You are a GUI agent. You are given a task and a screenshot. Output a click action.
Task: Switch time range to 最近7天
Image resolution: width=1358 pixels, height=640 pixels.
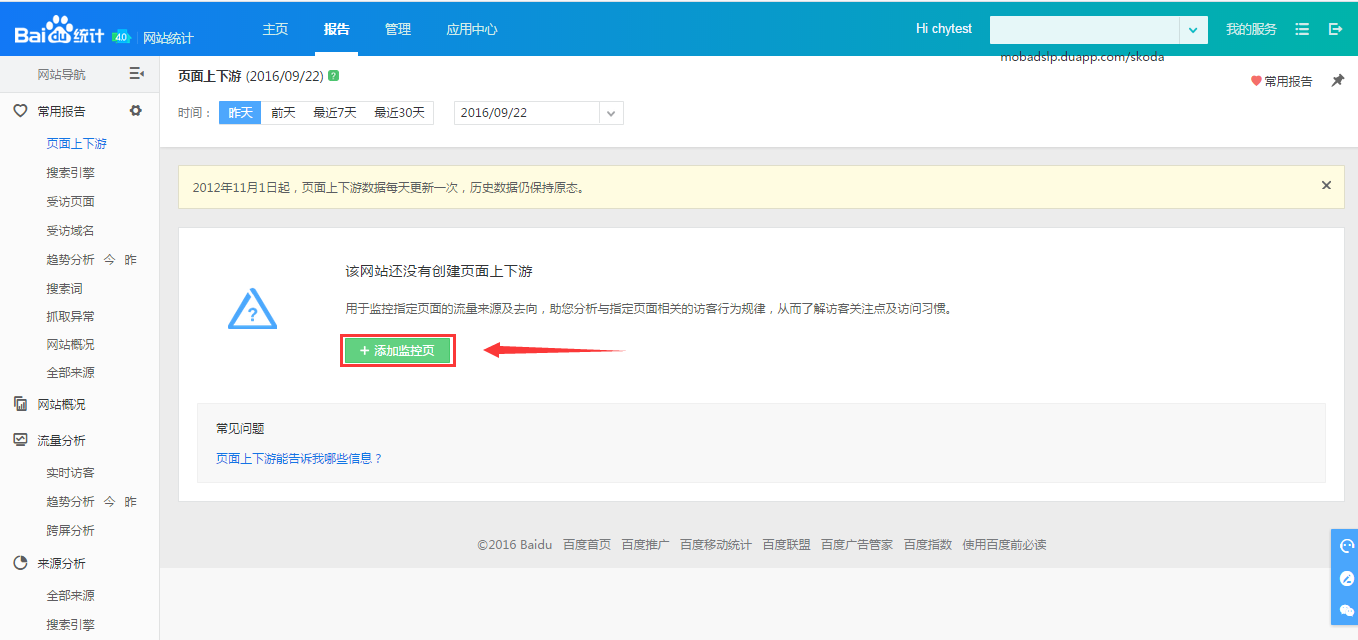[x=334, y=113]
